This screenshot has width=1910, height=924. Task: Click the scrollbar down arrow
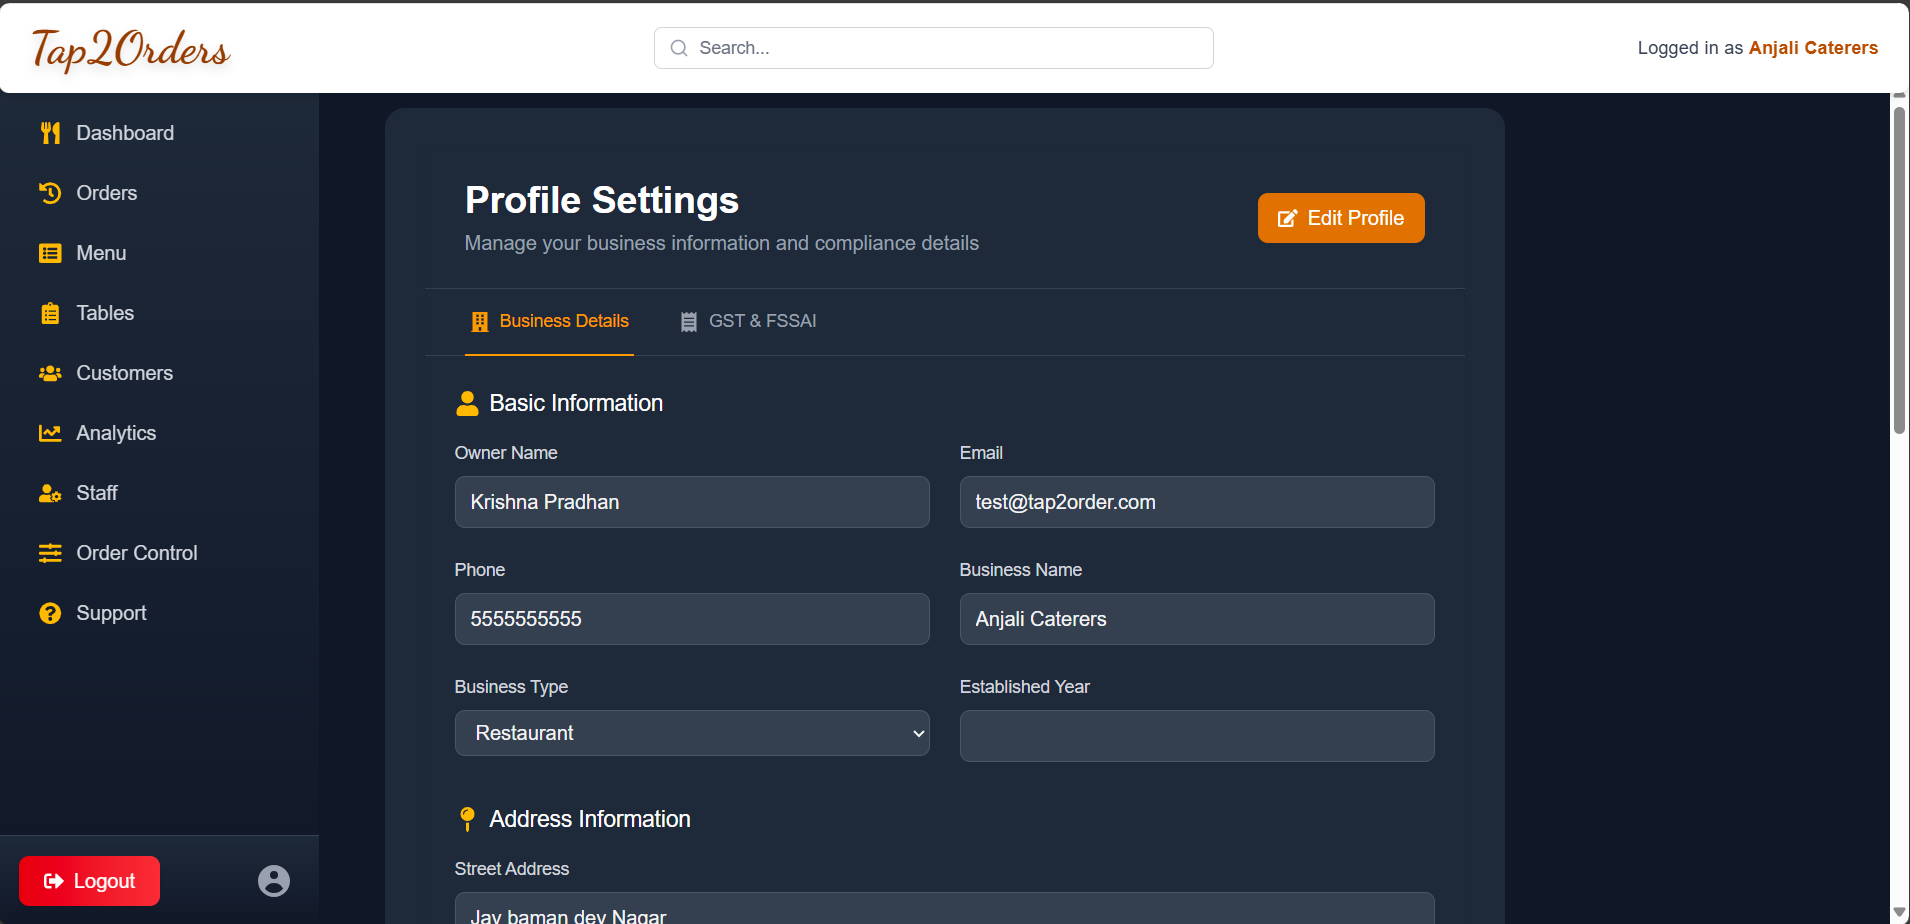[1899, 913]
